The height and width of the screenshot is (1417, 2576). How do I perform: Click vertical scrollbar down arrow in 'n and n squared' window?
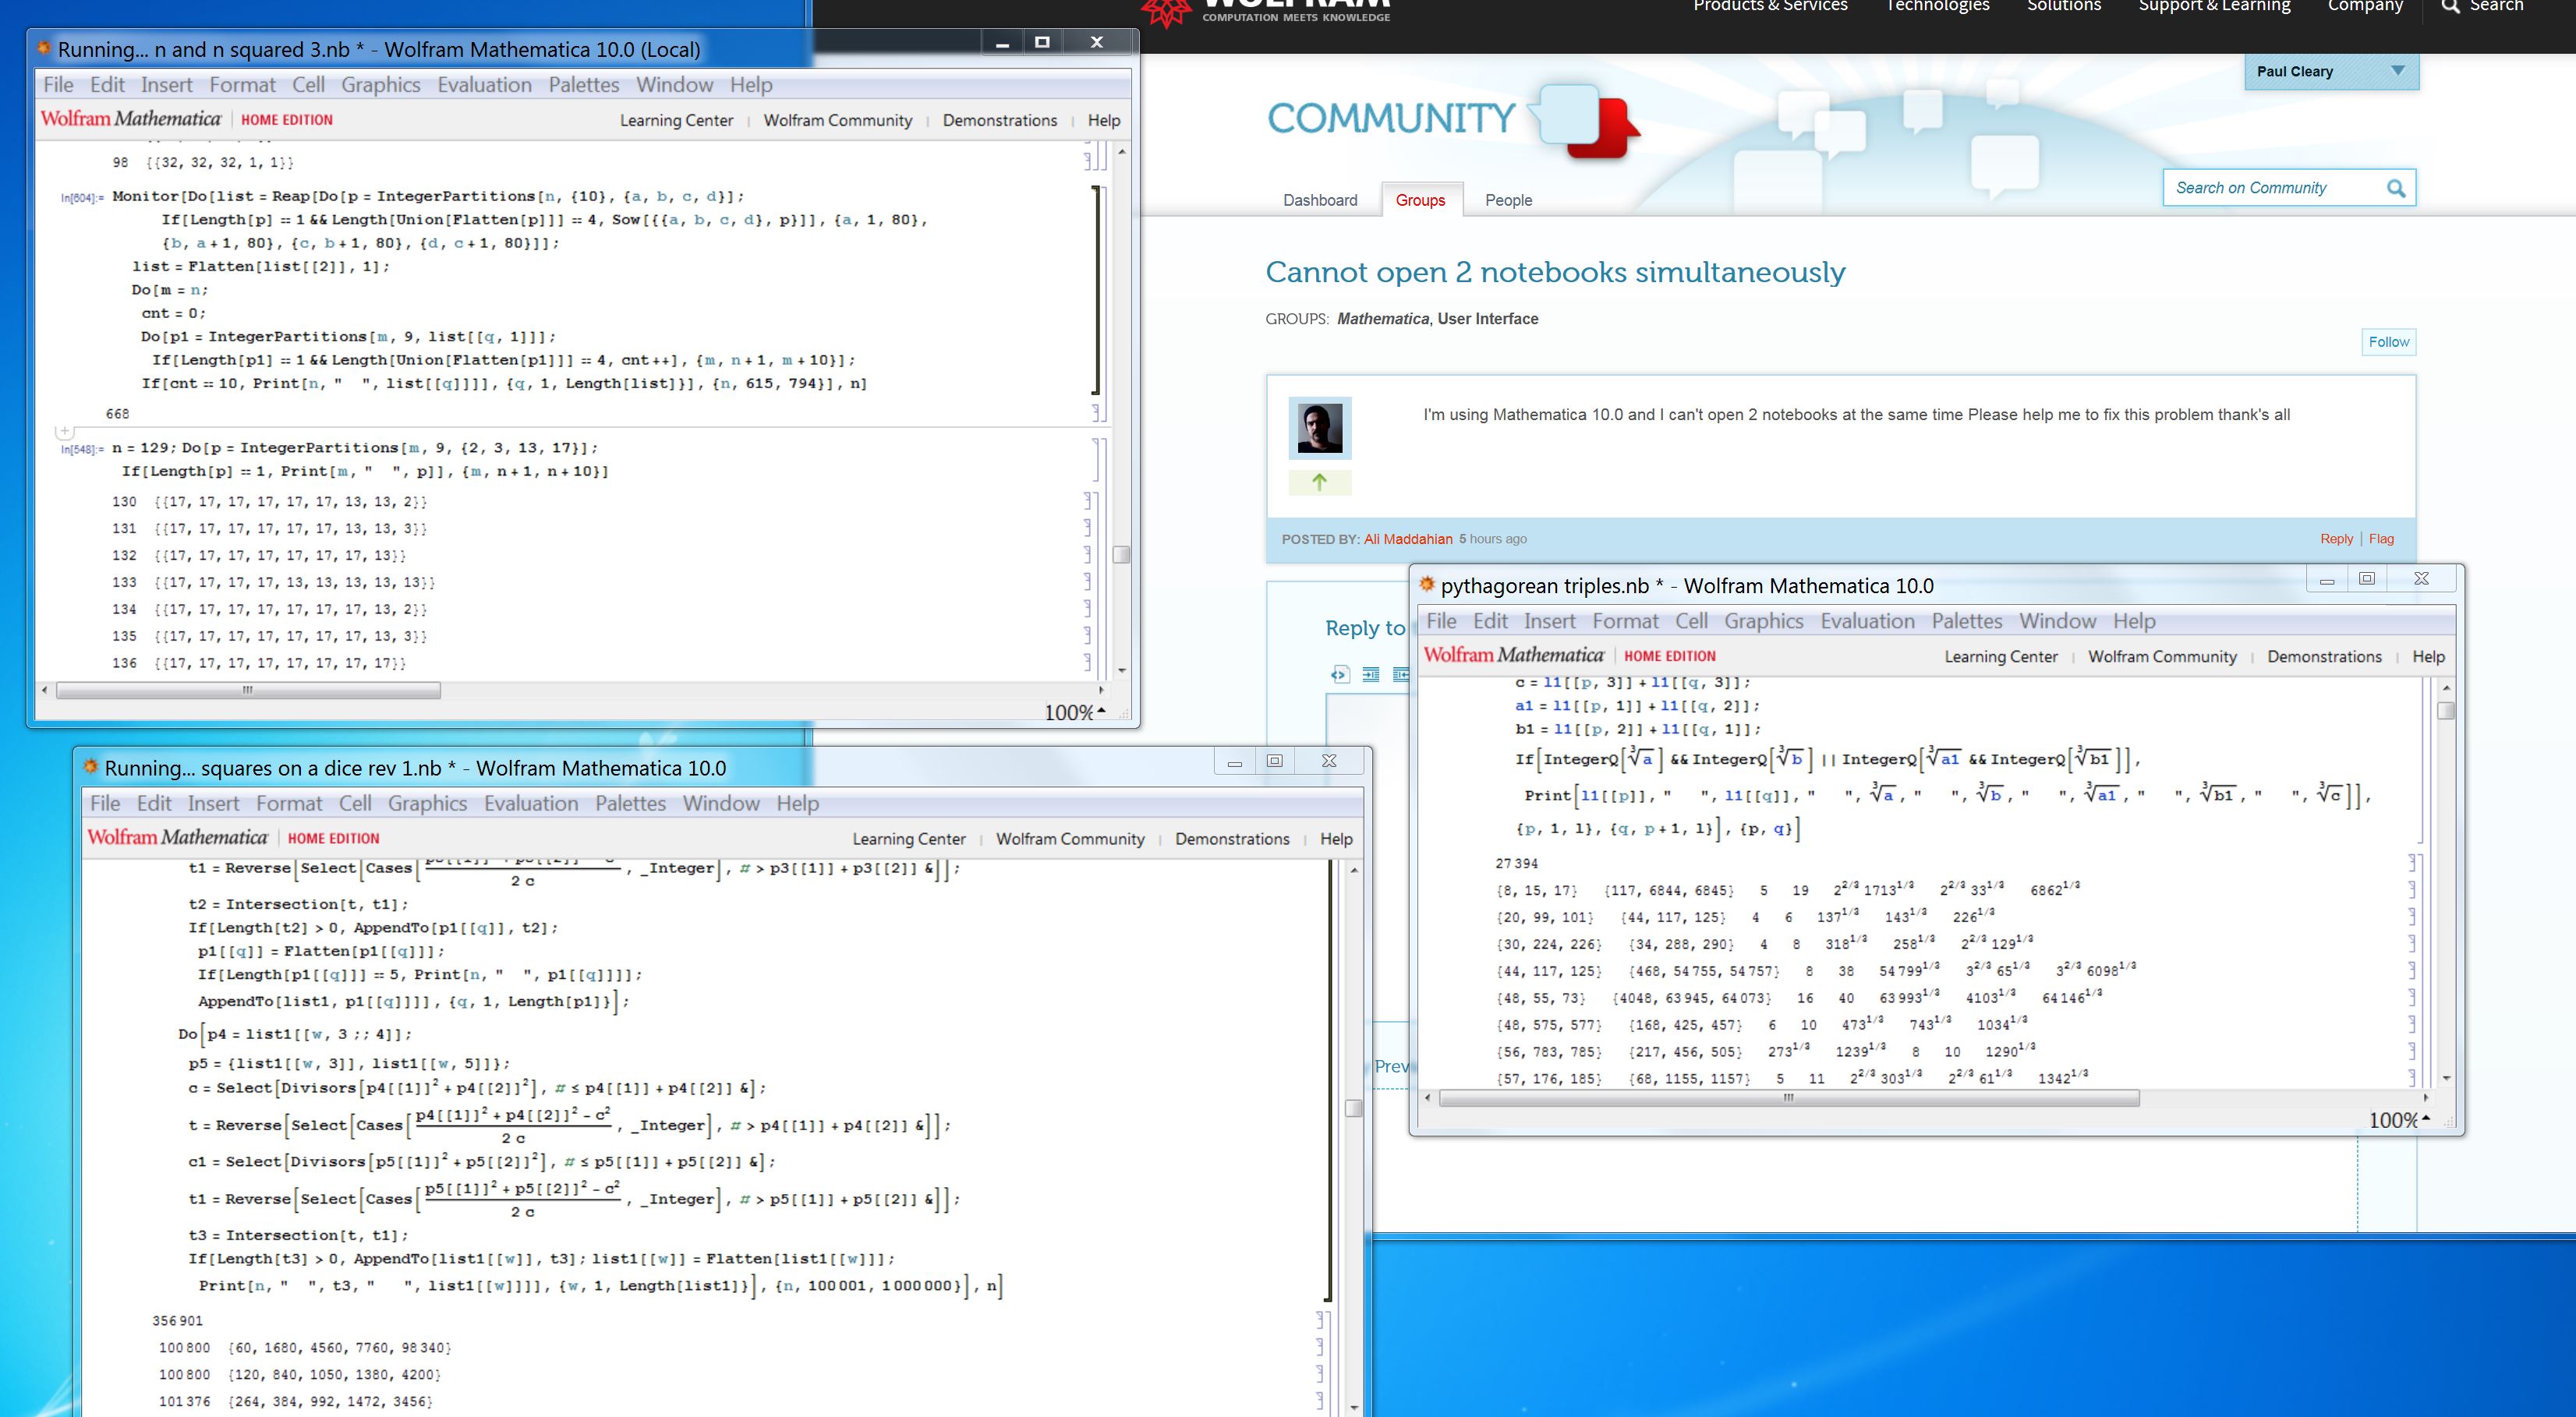(x=1122, y=670)
